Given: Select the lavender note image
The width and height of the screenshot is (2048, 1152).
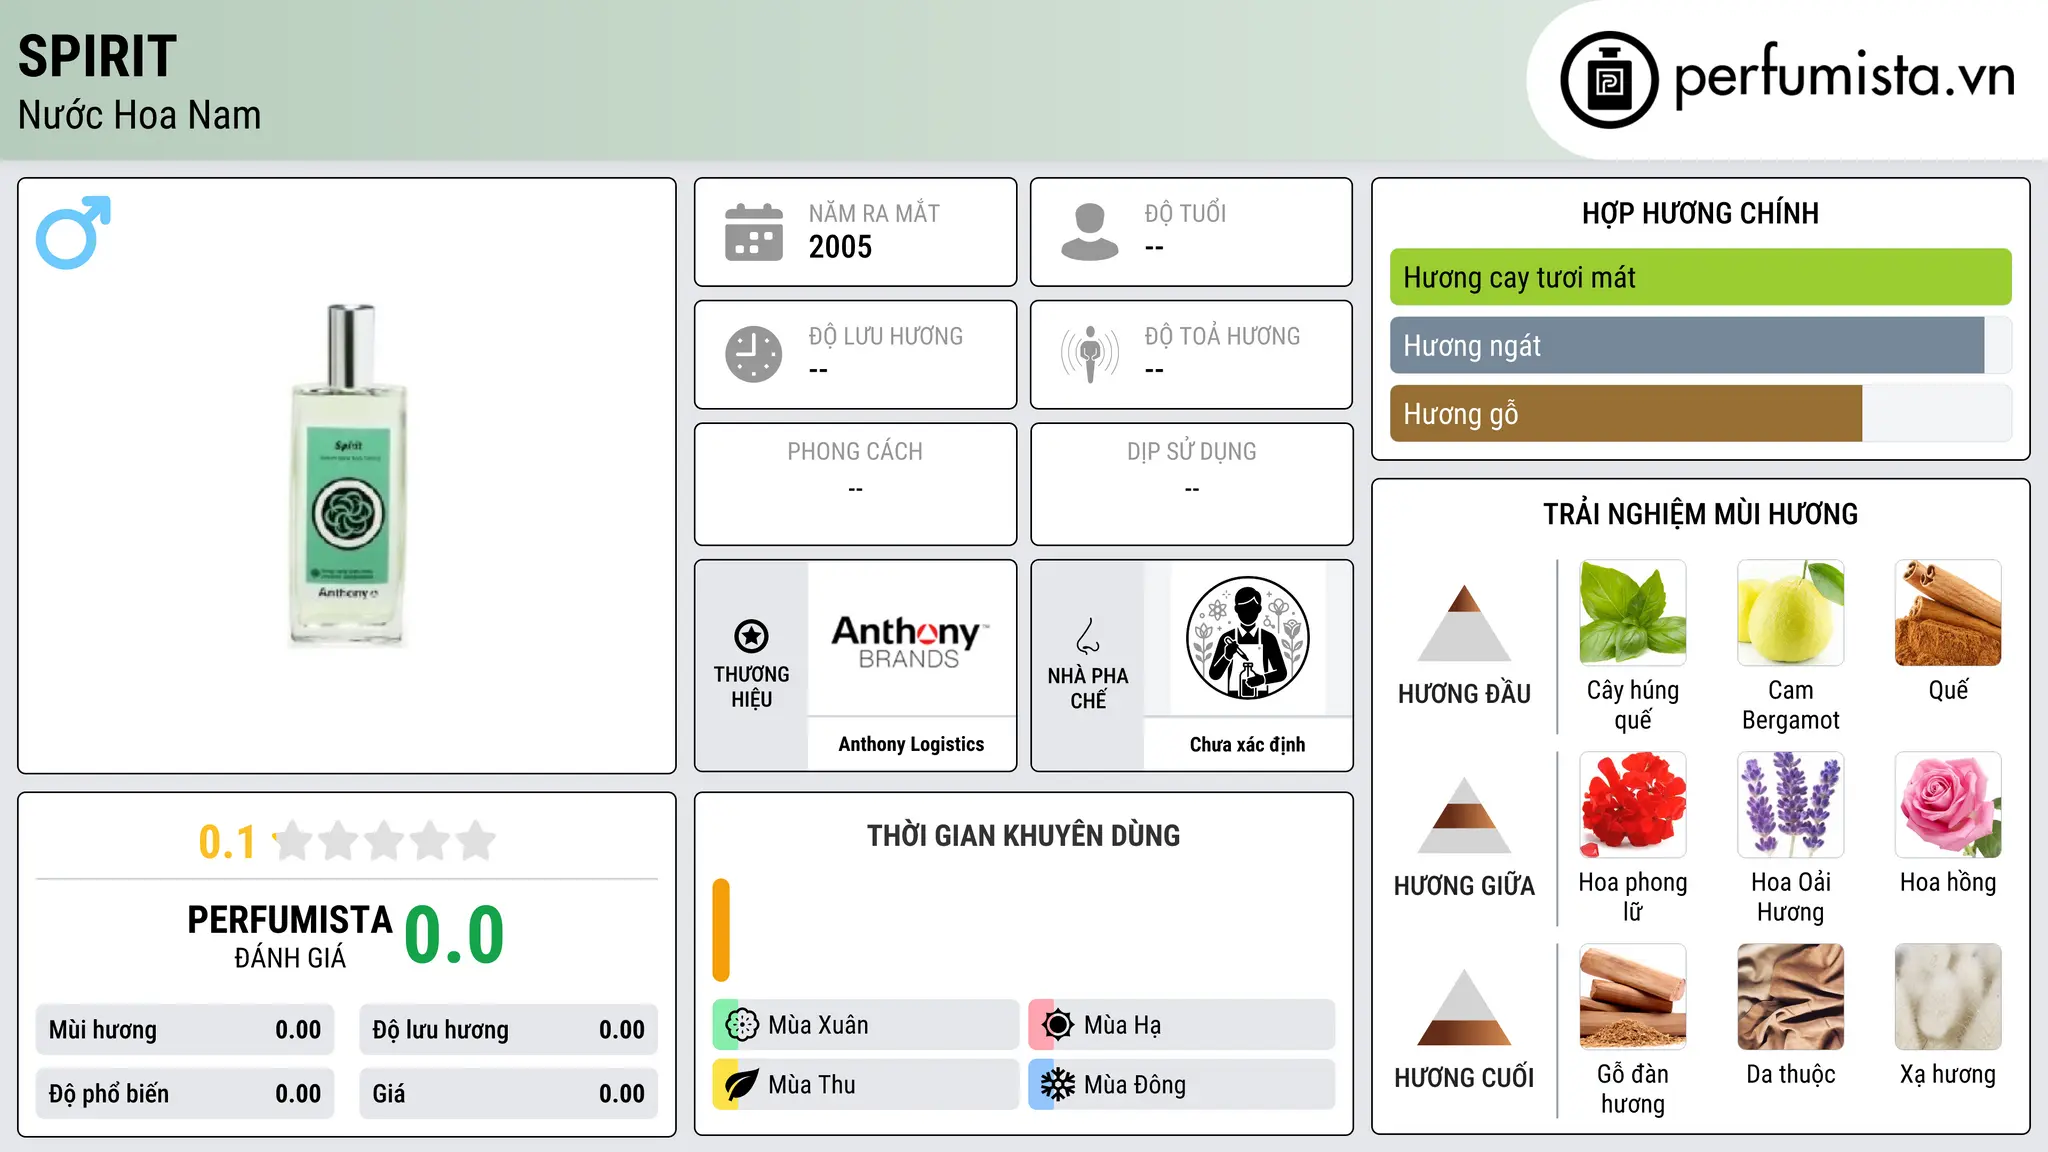Looking at the screenshot, I should tap(1791, 805).
